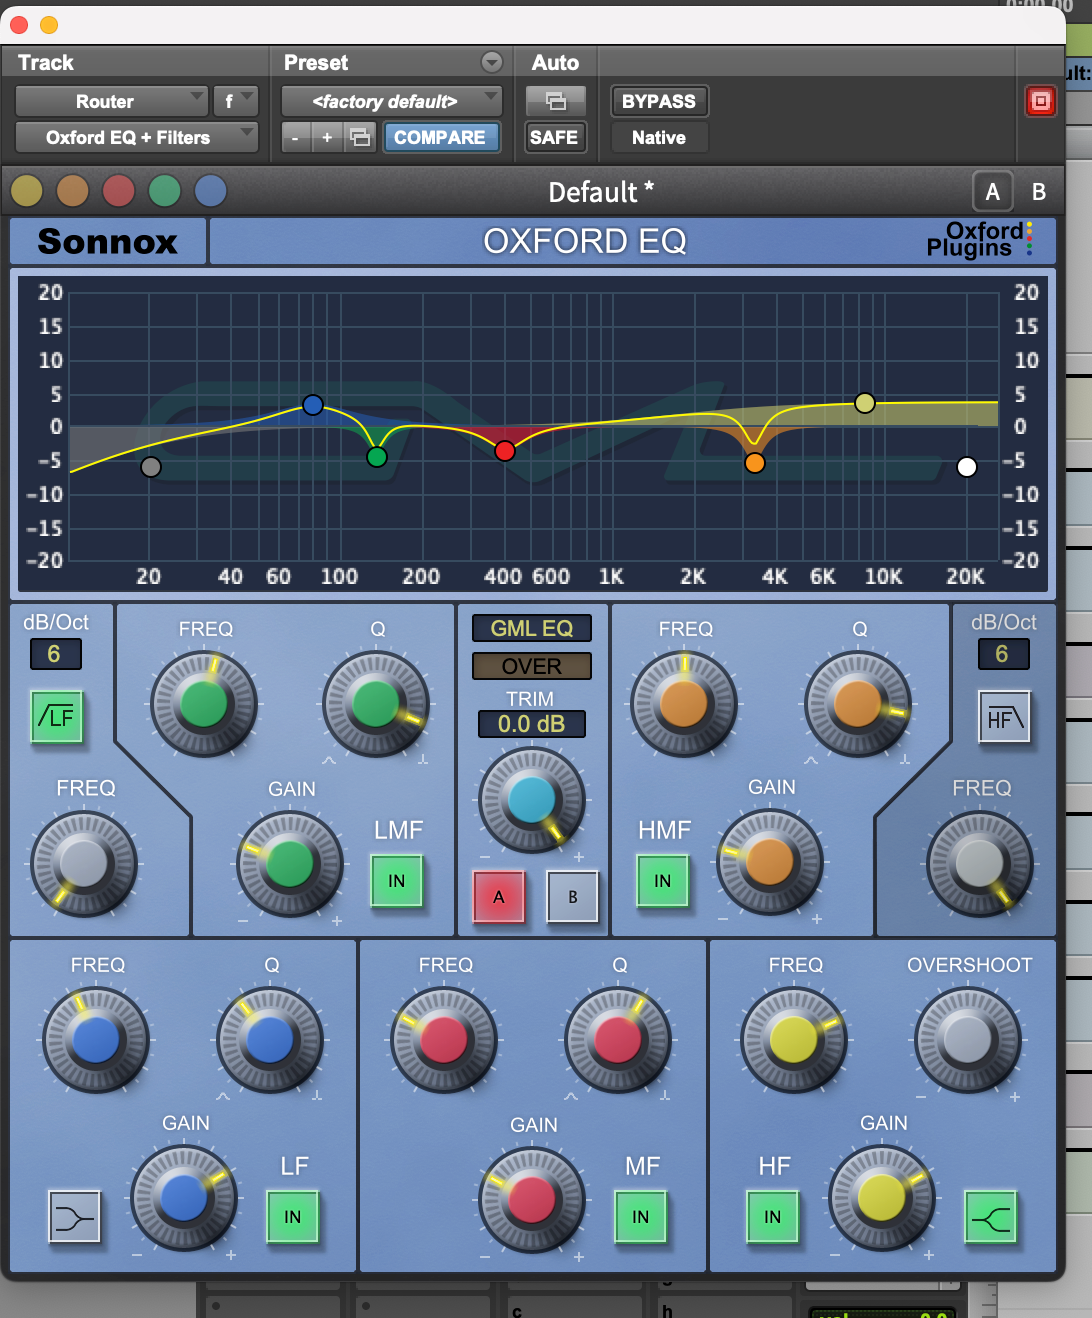Select the blue LF node on EQ graph
Image resolution: width=1092 pixels, height=1318 pixels.
point(313,405)
